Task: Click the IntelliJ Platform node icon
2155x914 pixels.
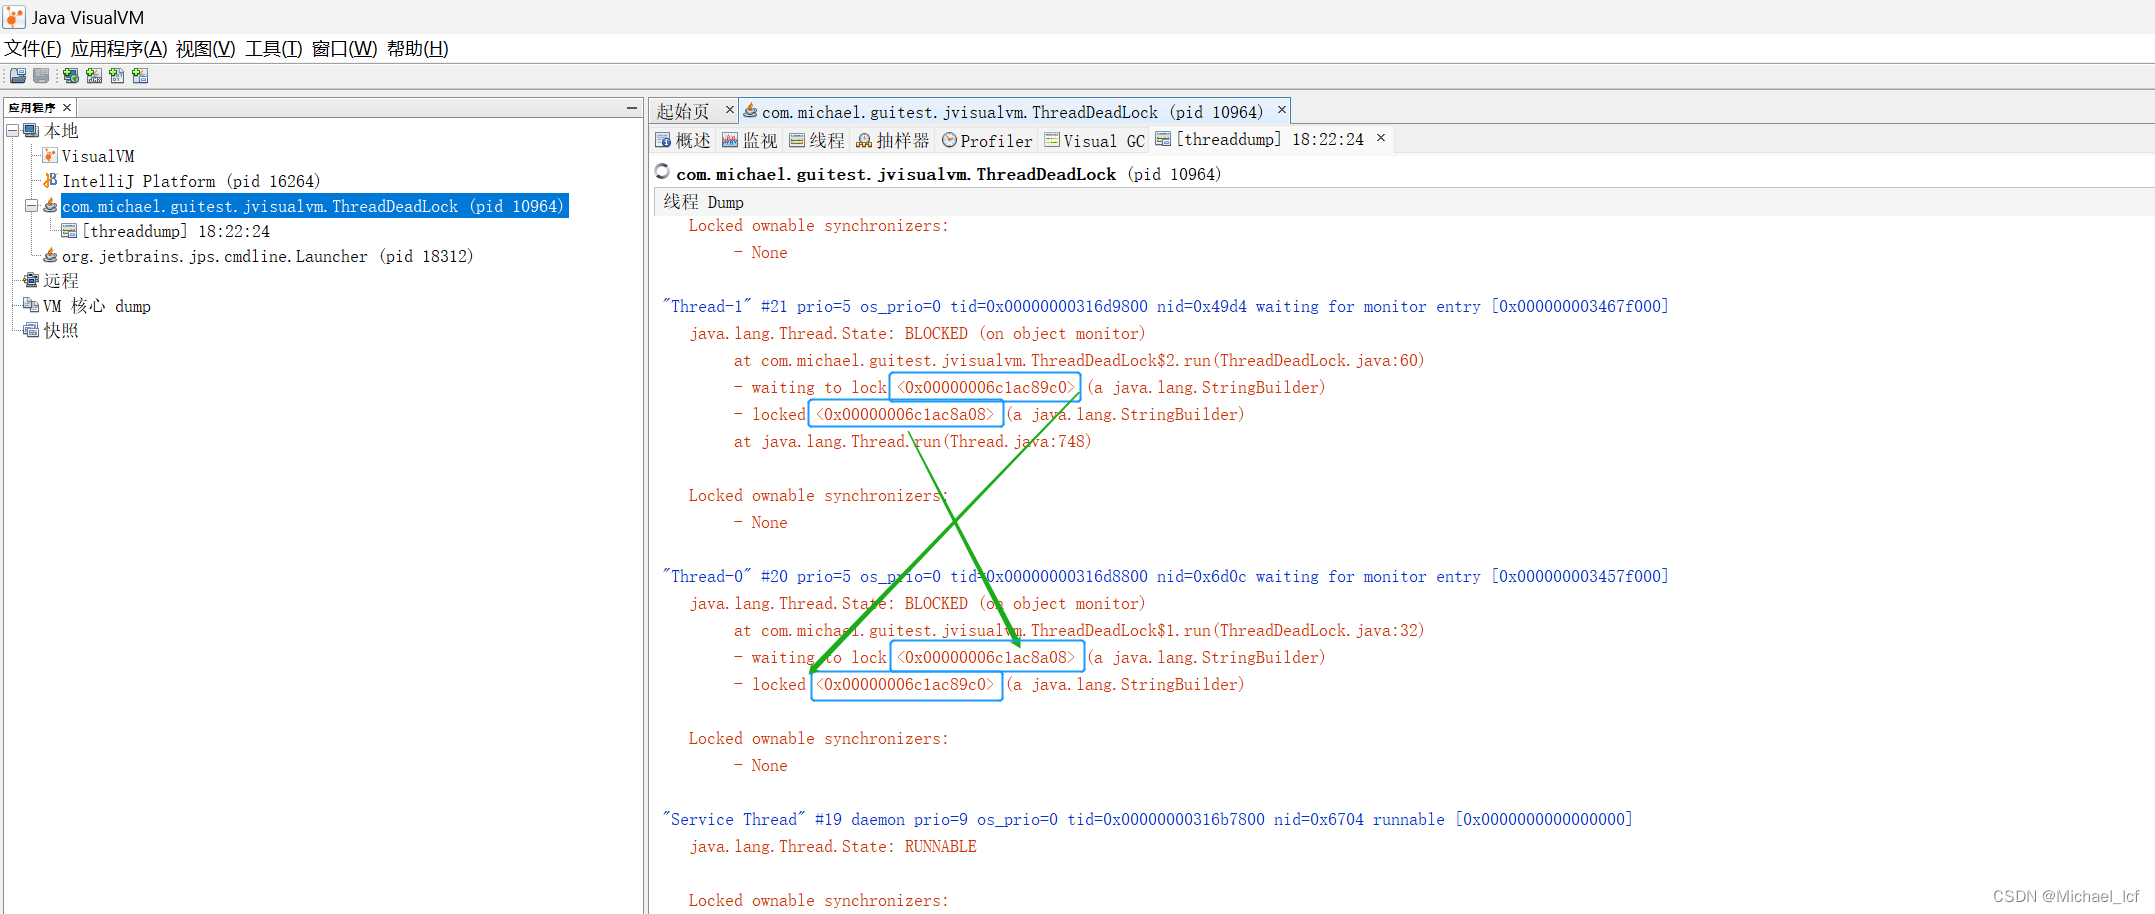Action: 50,181
